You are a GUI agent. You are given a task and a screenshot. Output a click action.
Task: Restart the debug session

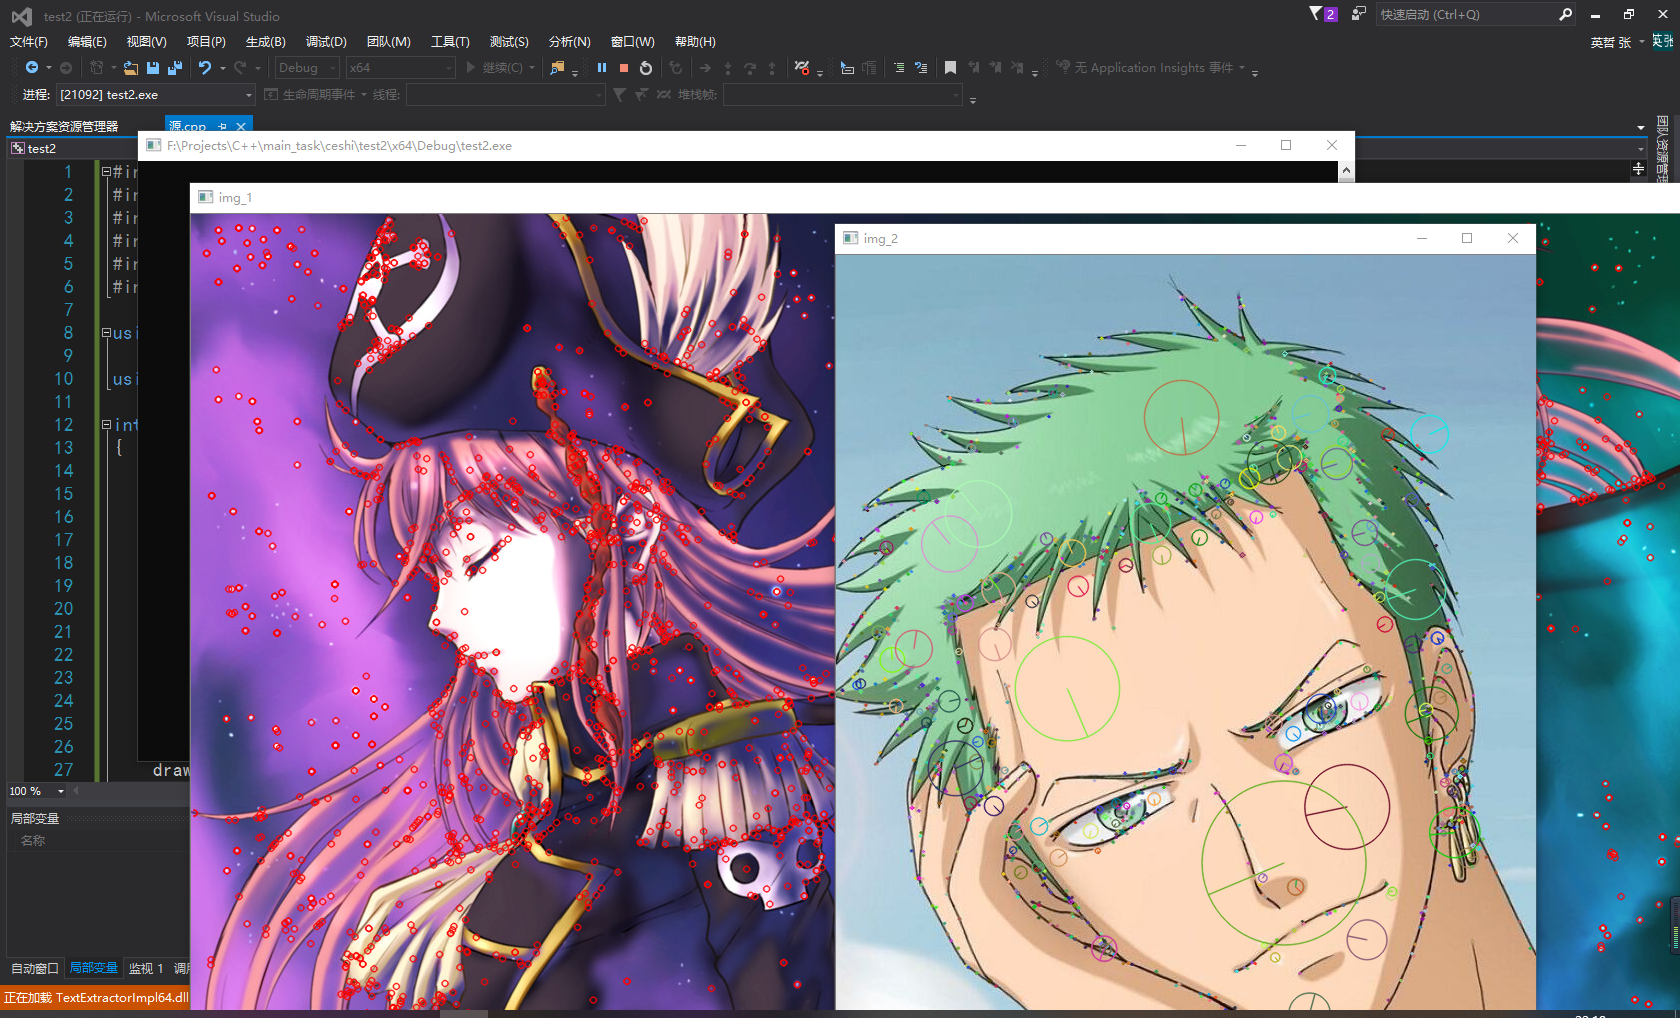click(646, 67)
